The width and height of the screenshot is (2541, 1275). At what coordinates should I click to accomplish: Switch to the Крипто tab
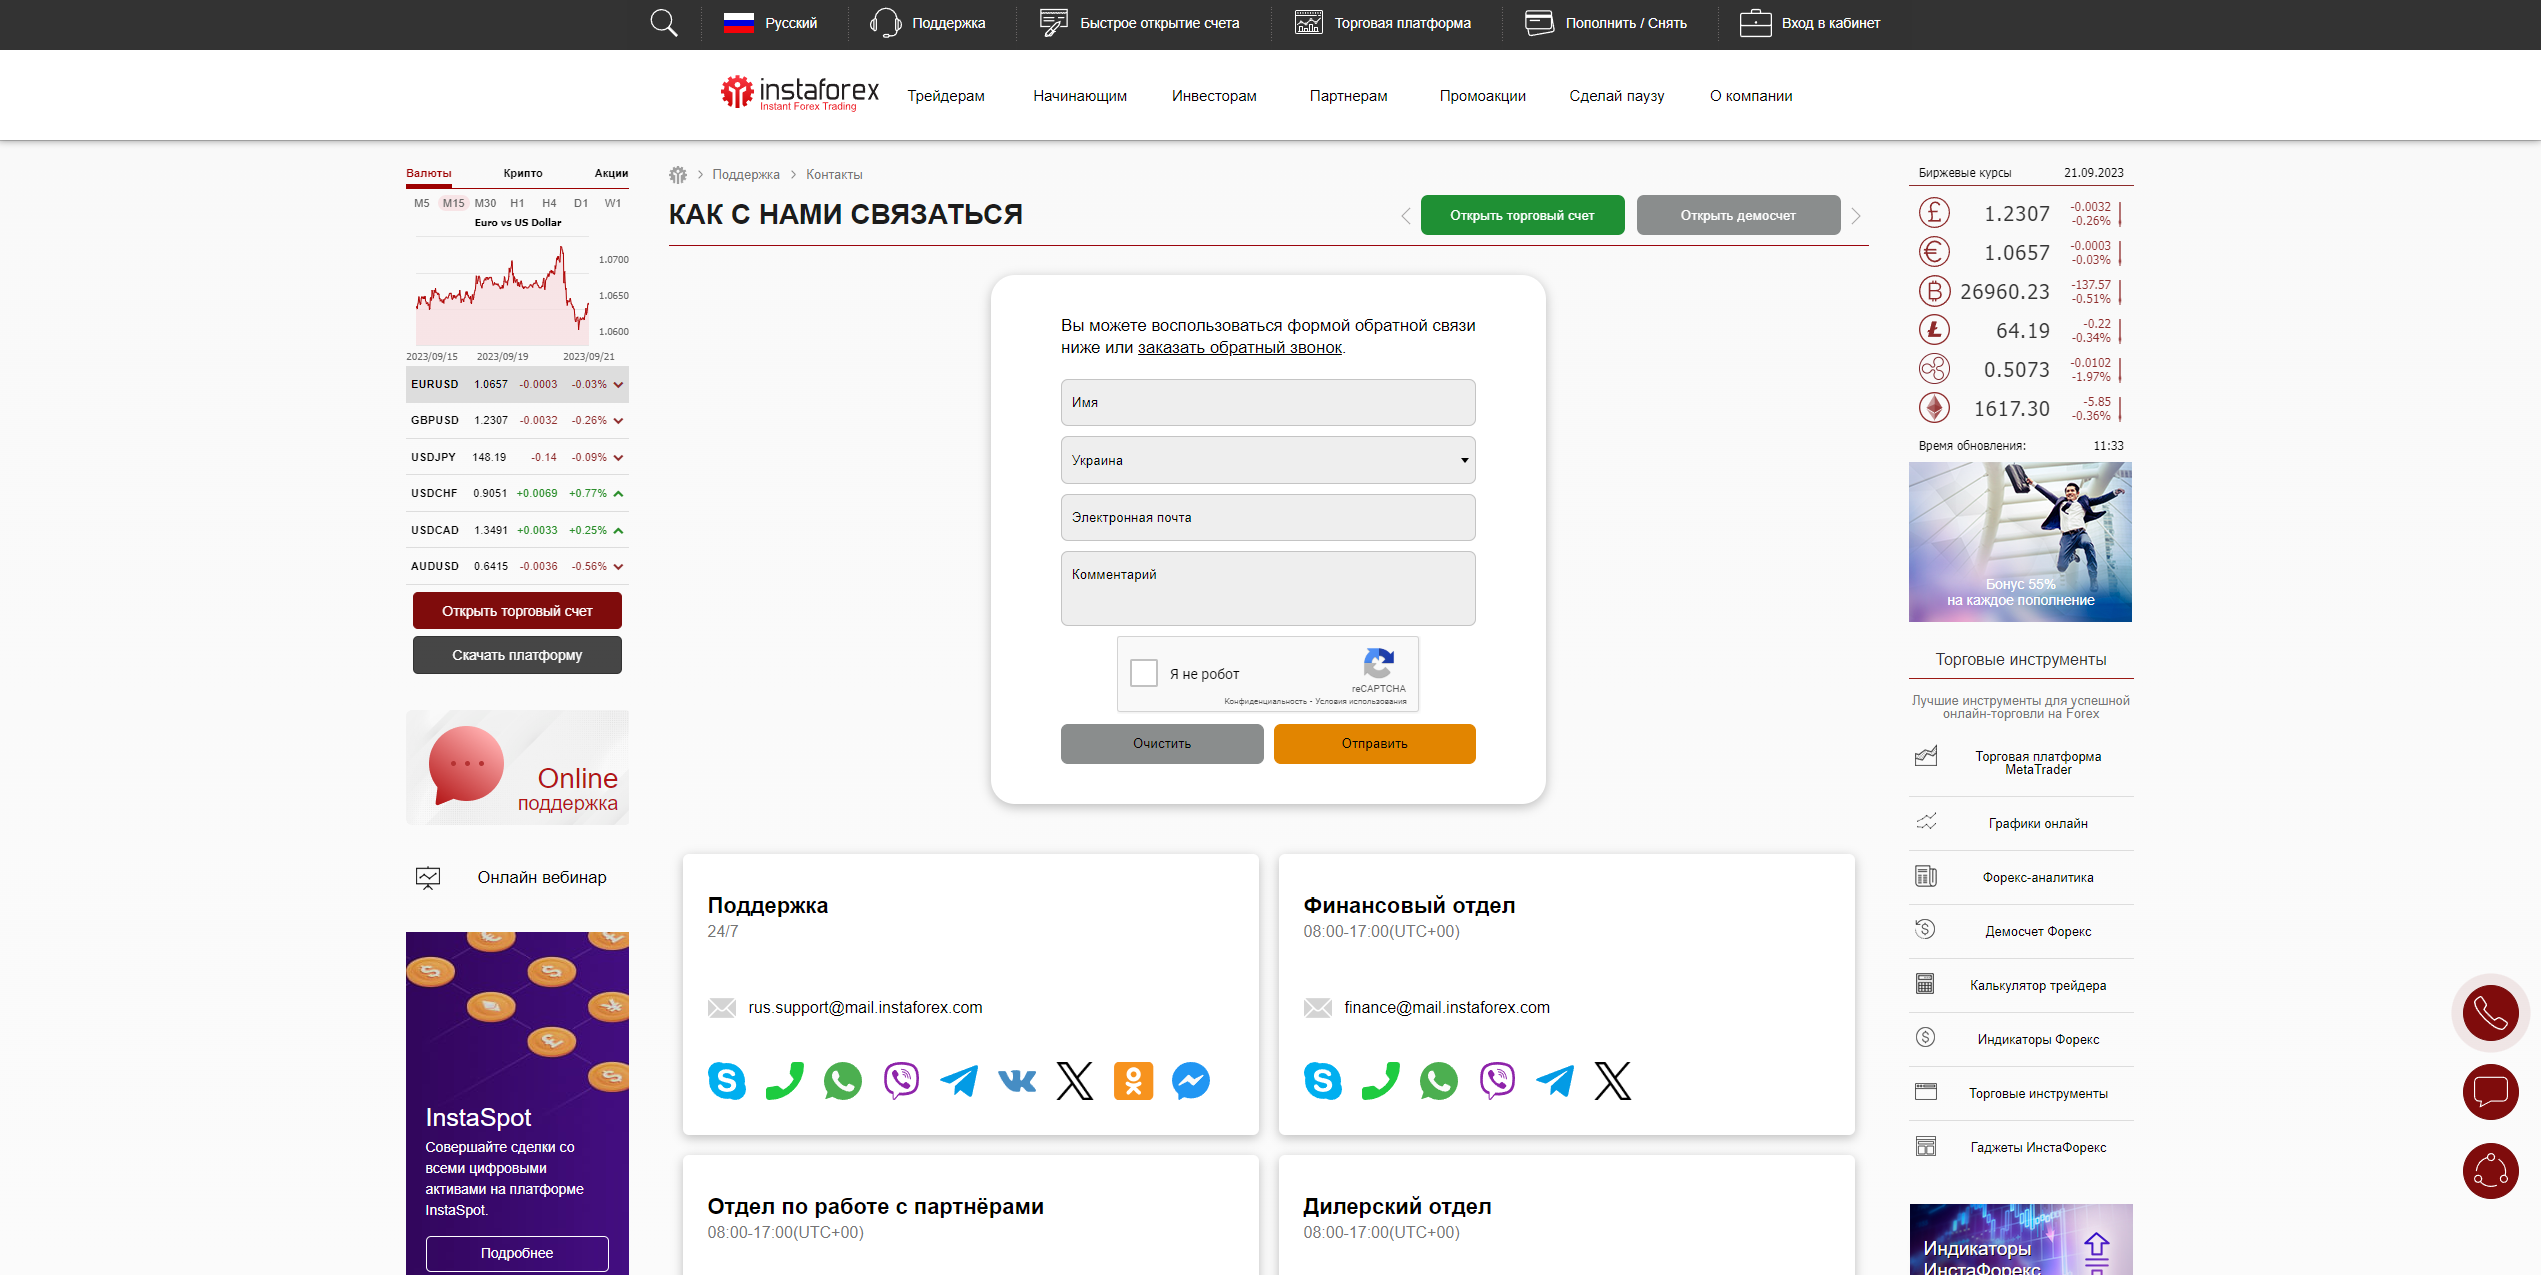click(522, 173)
